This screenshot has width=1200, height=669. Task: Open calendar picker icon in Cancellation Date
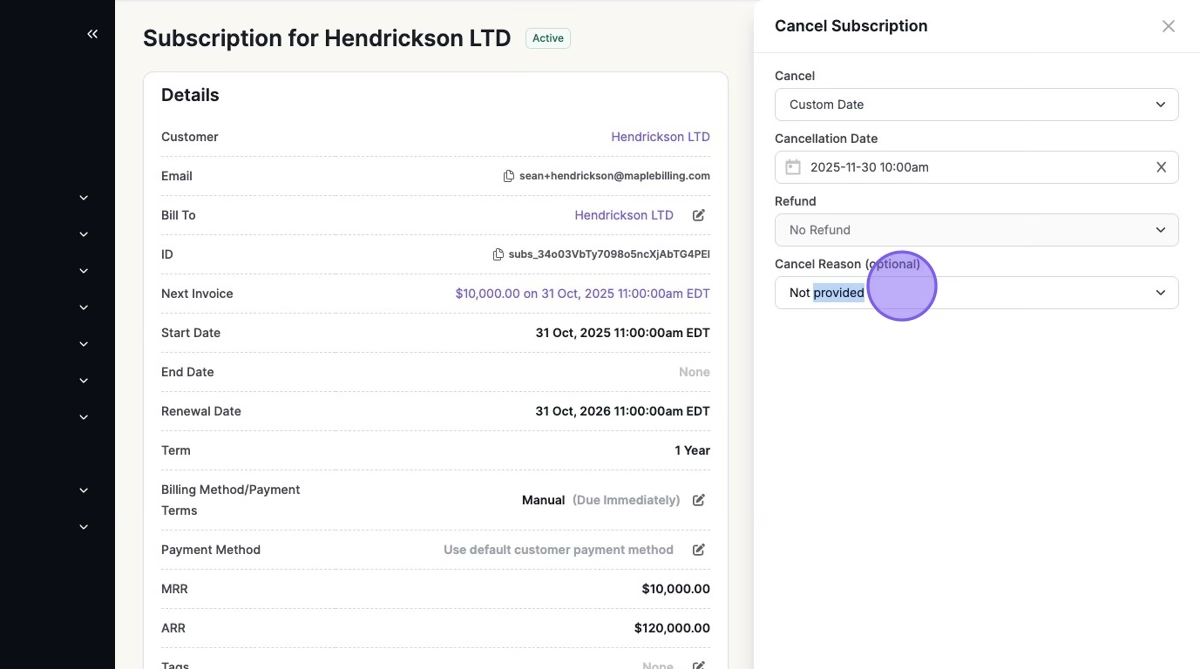793,167
